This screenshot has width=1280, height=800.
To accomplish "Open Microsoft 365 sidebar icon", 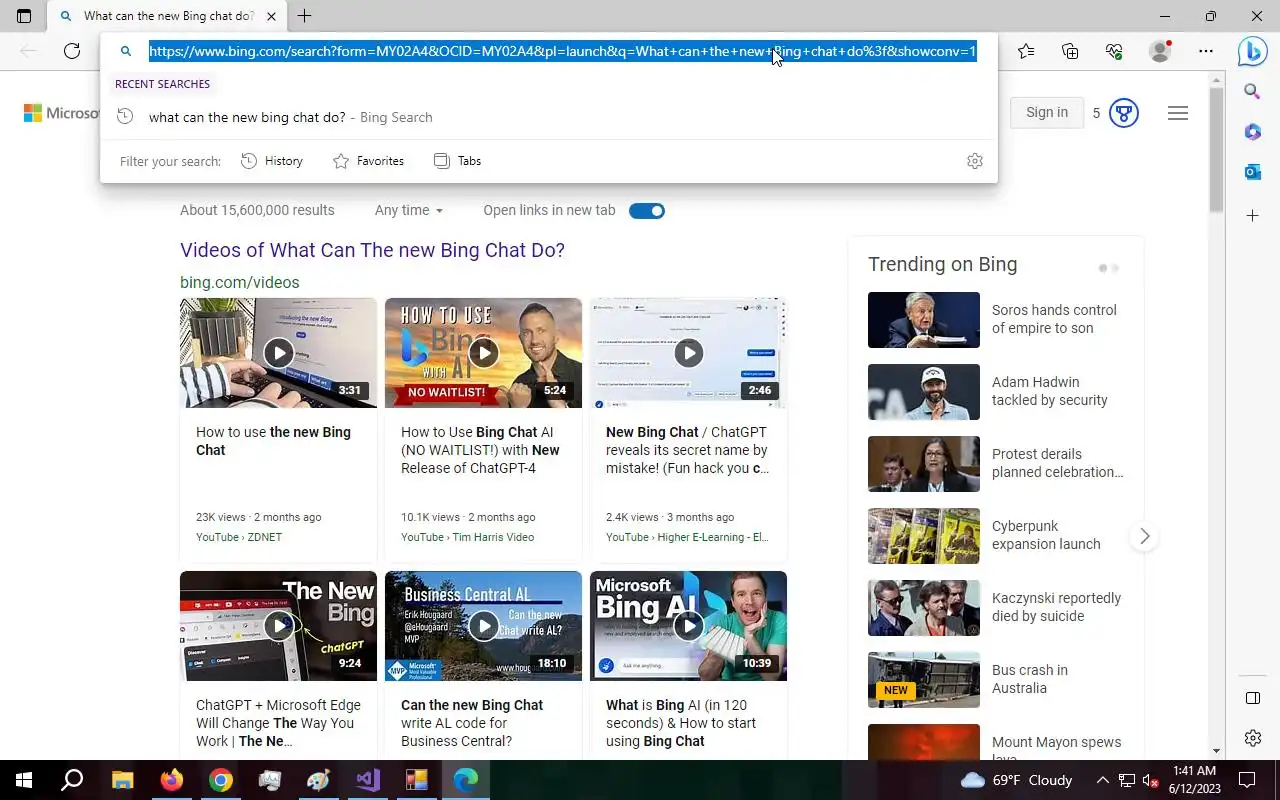I will click(1252, 132).
